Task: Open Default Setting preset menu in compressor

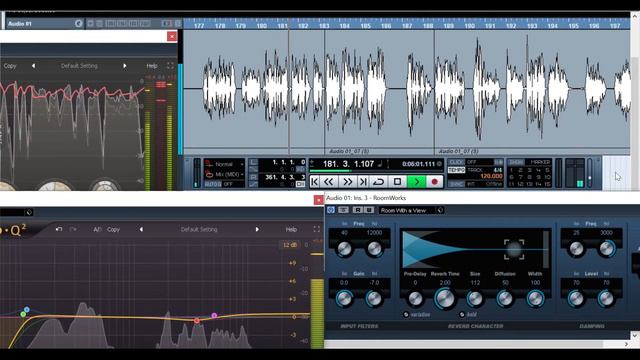Action: pyautogui.click(x=79, y=66)
